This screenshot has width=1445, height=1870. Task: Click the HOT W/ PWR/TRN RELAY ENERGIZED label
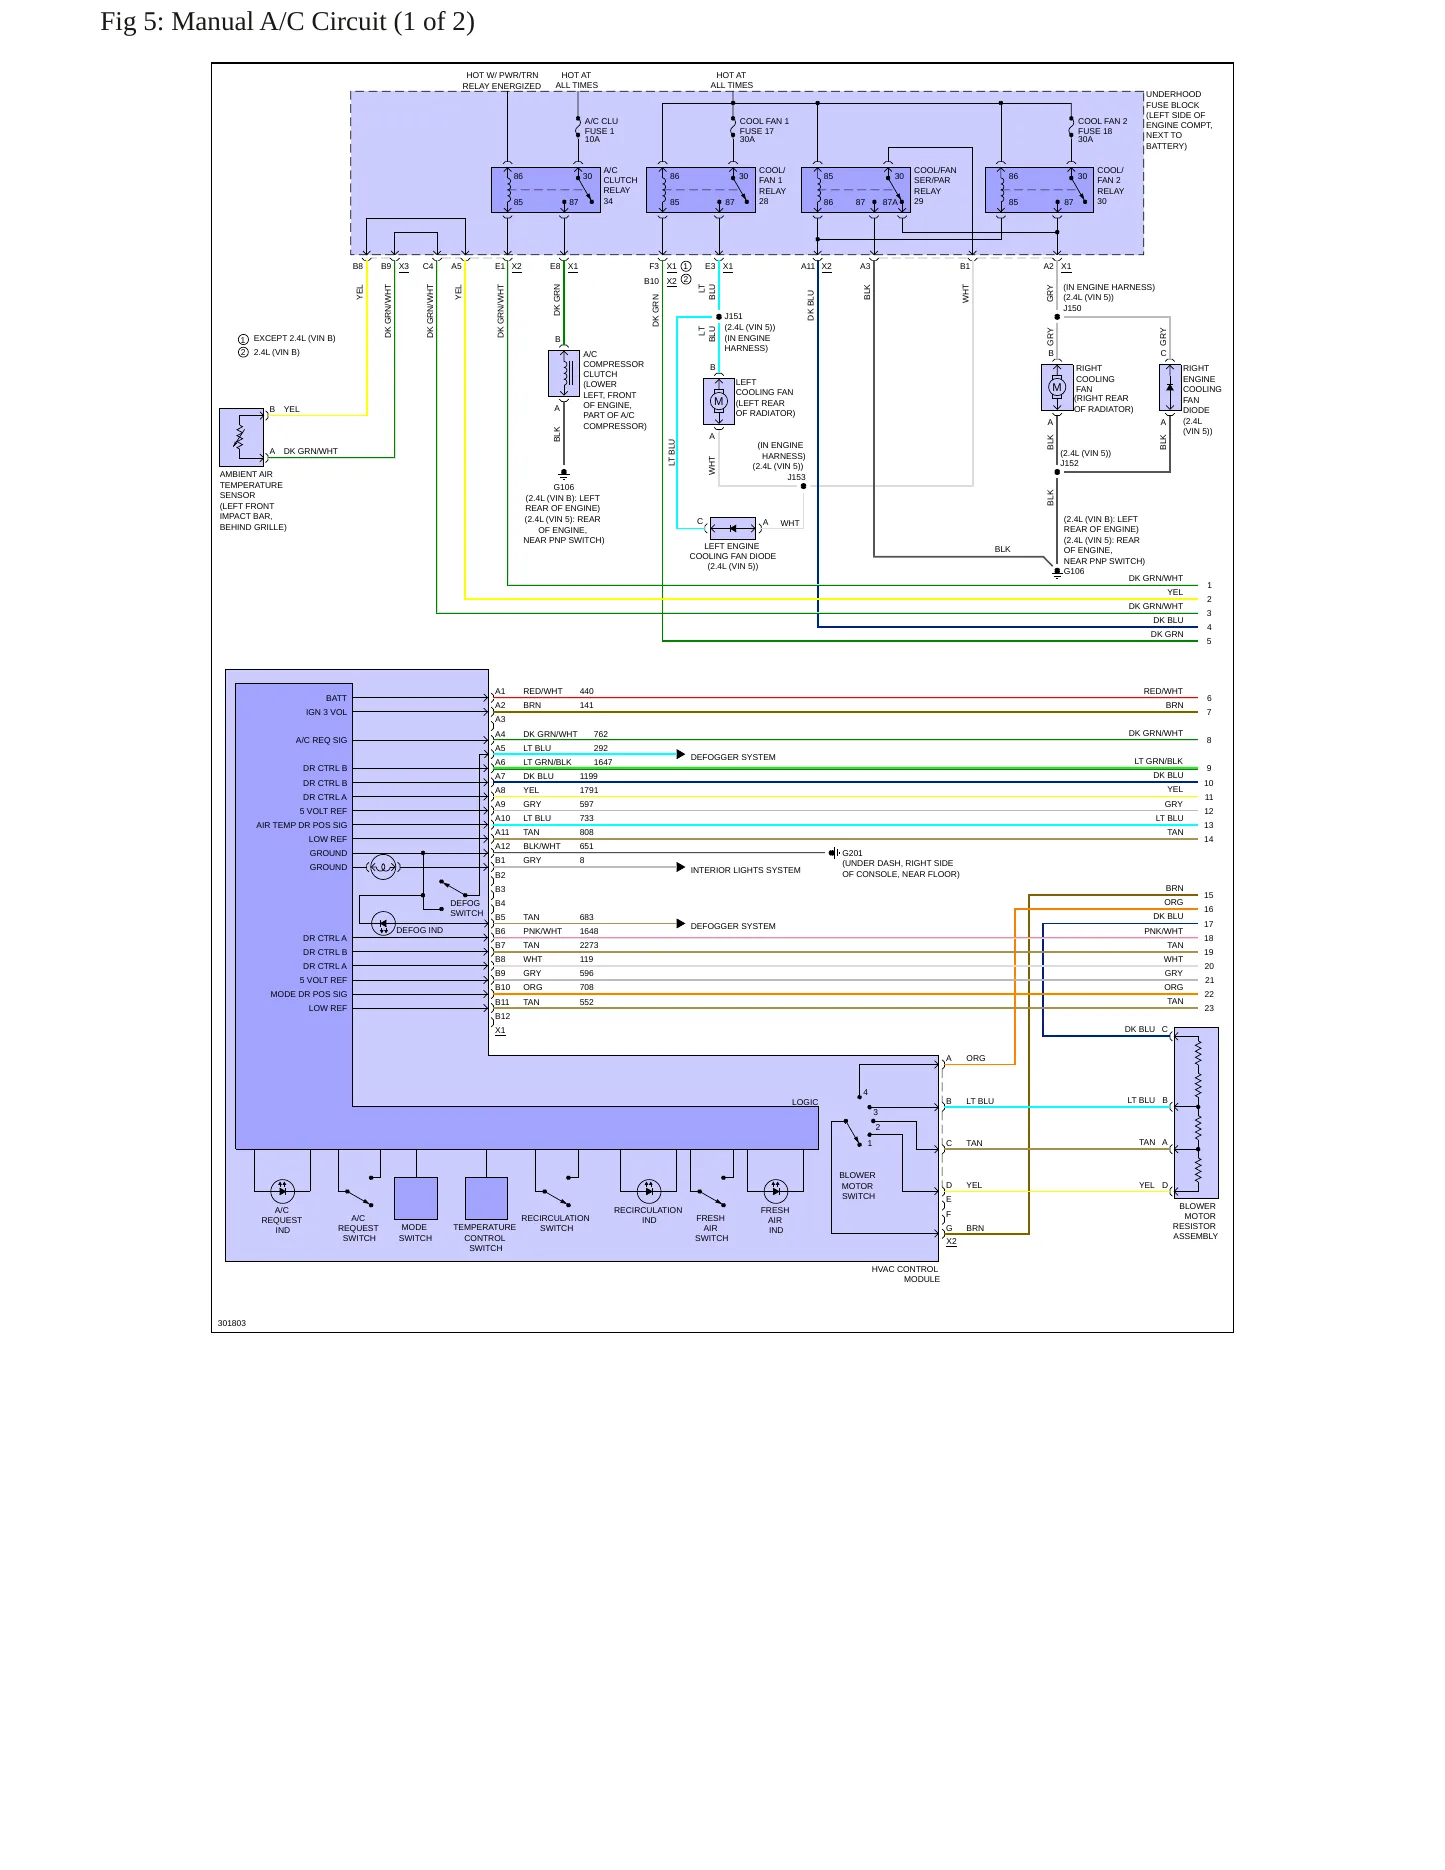tap(502, 81)
